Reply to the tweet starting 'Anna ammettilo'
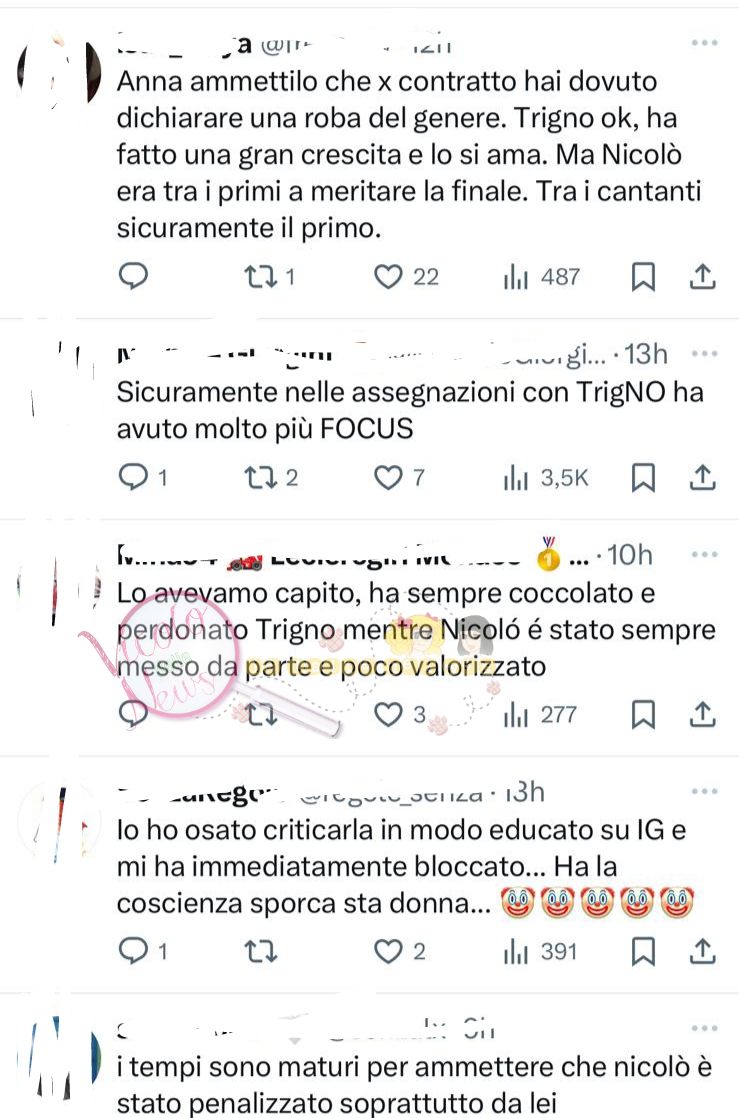The height and width of the screenshot is (1118, 739). click(x=133, y=277)
